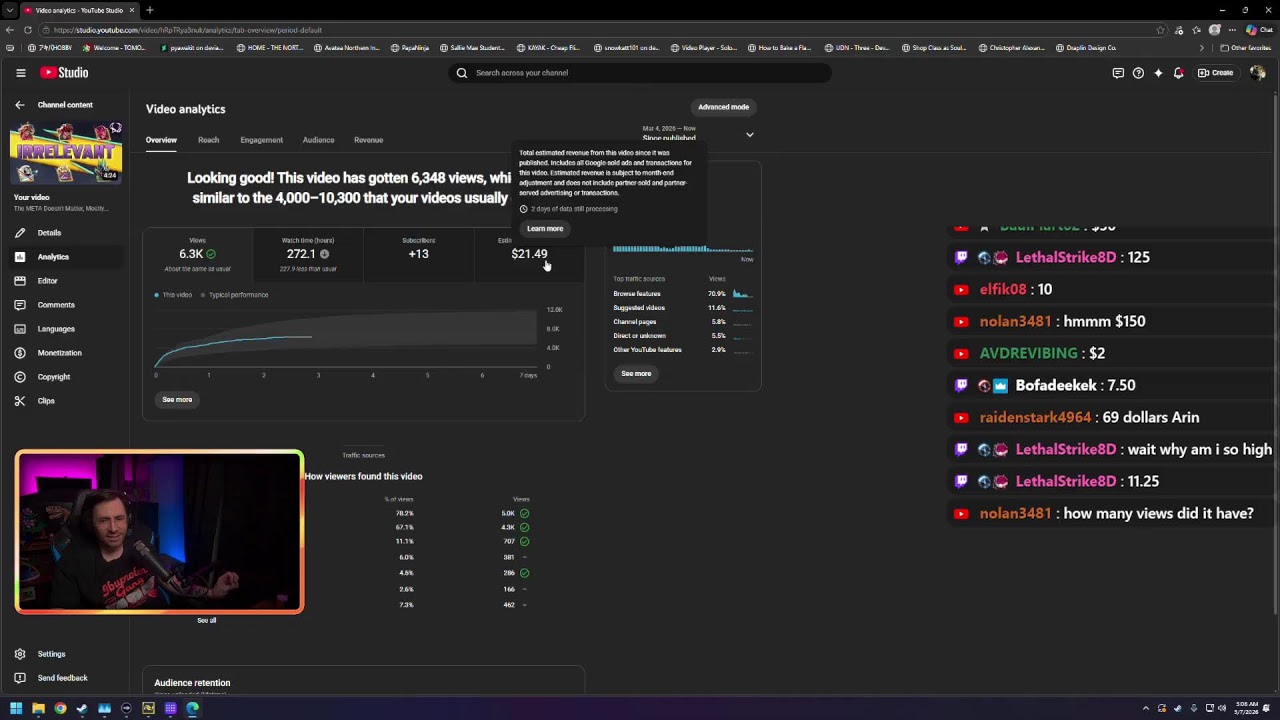Screen dimensions: 1280x720
Task: Expand the date range dropdown arrow
Action: [749, 134]
